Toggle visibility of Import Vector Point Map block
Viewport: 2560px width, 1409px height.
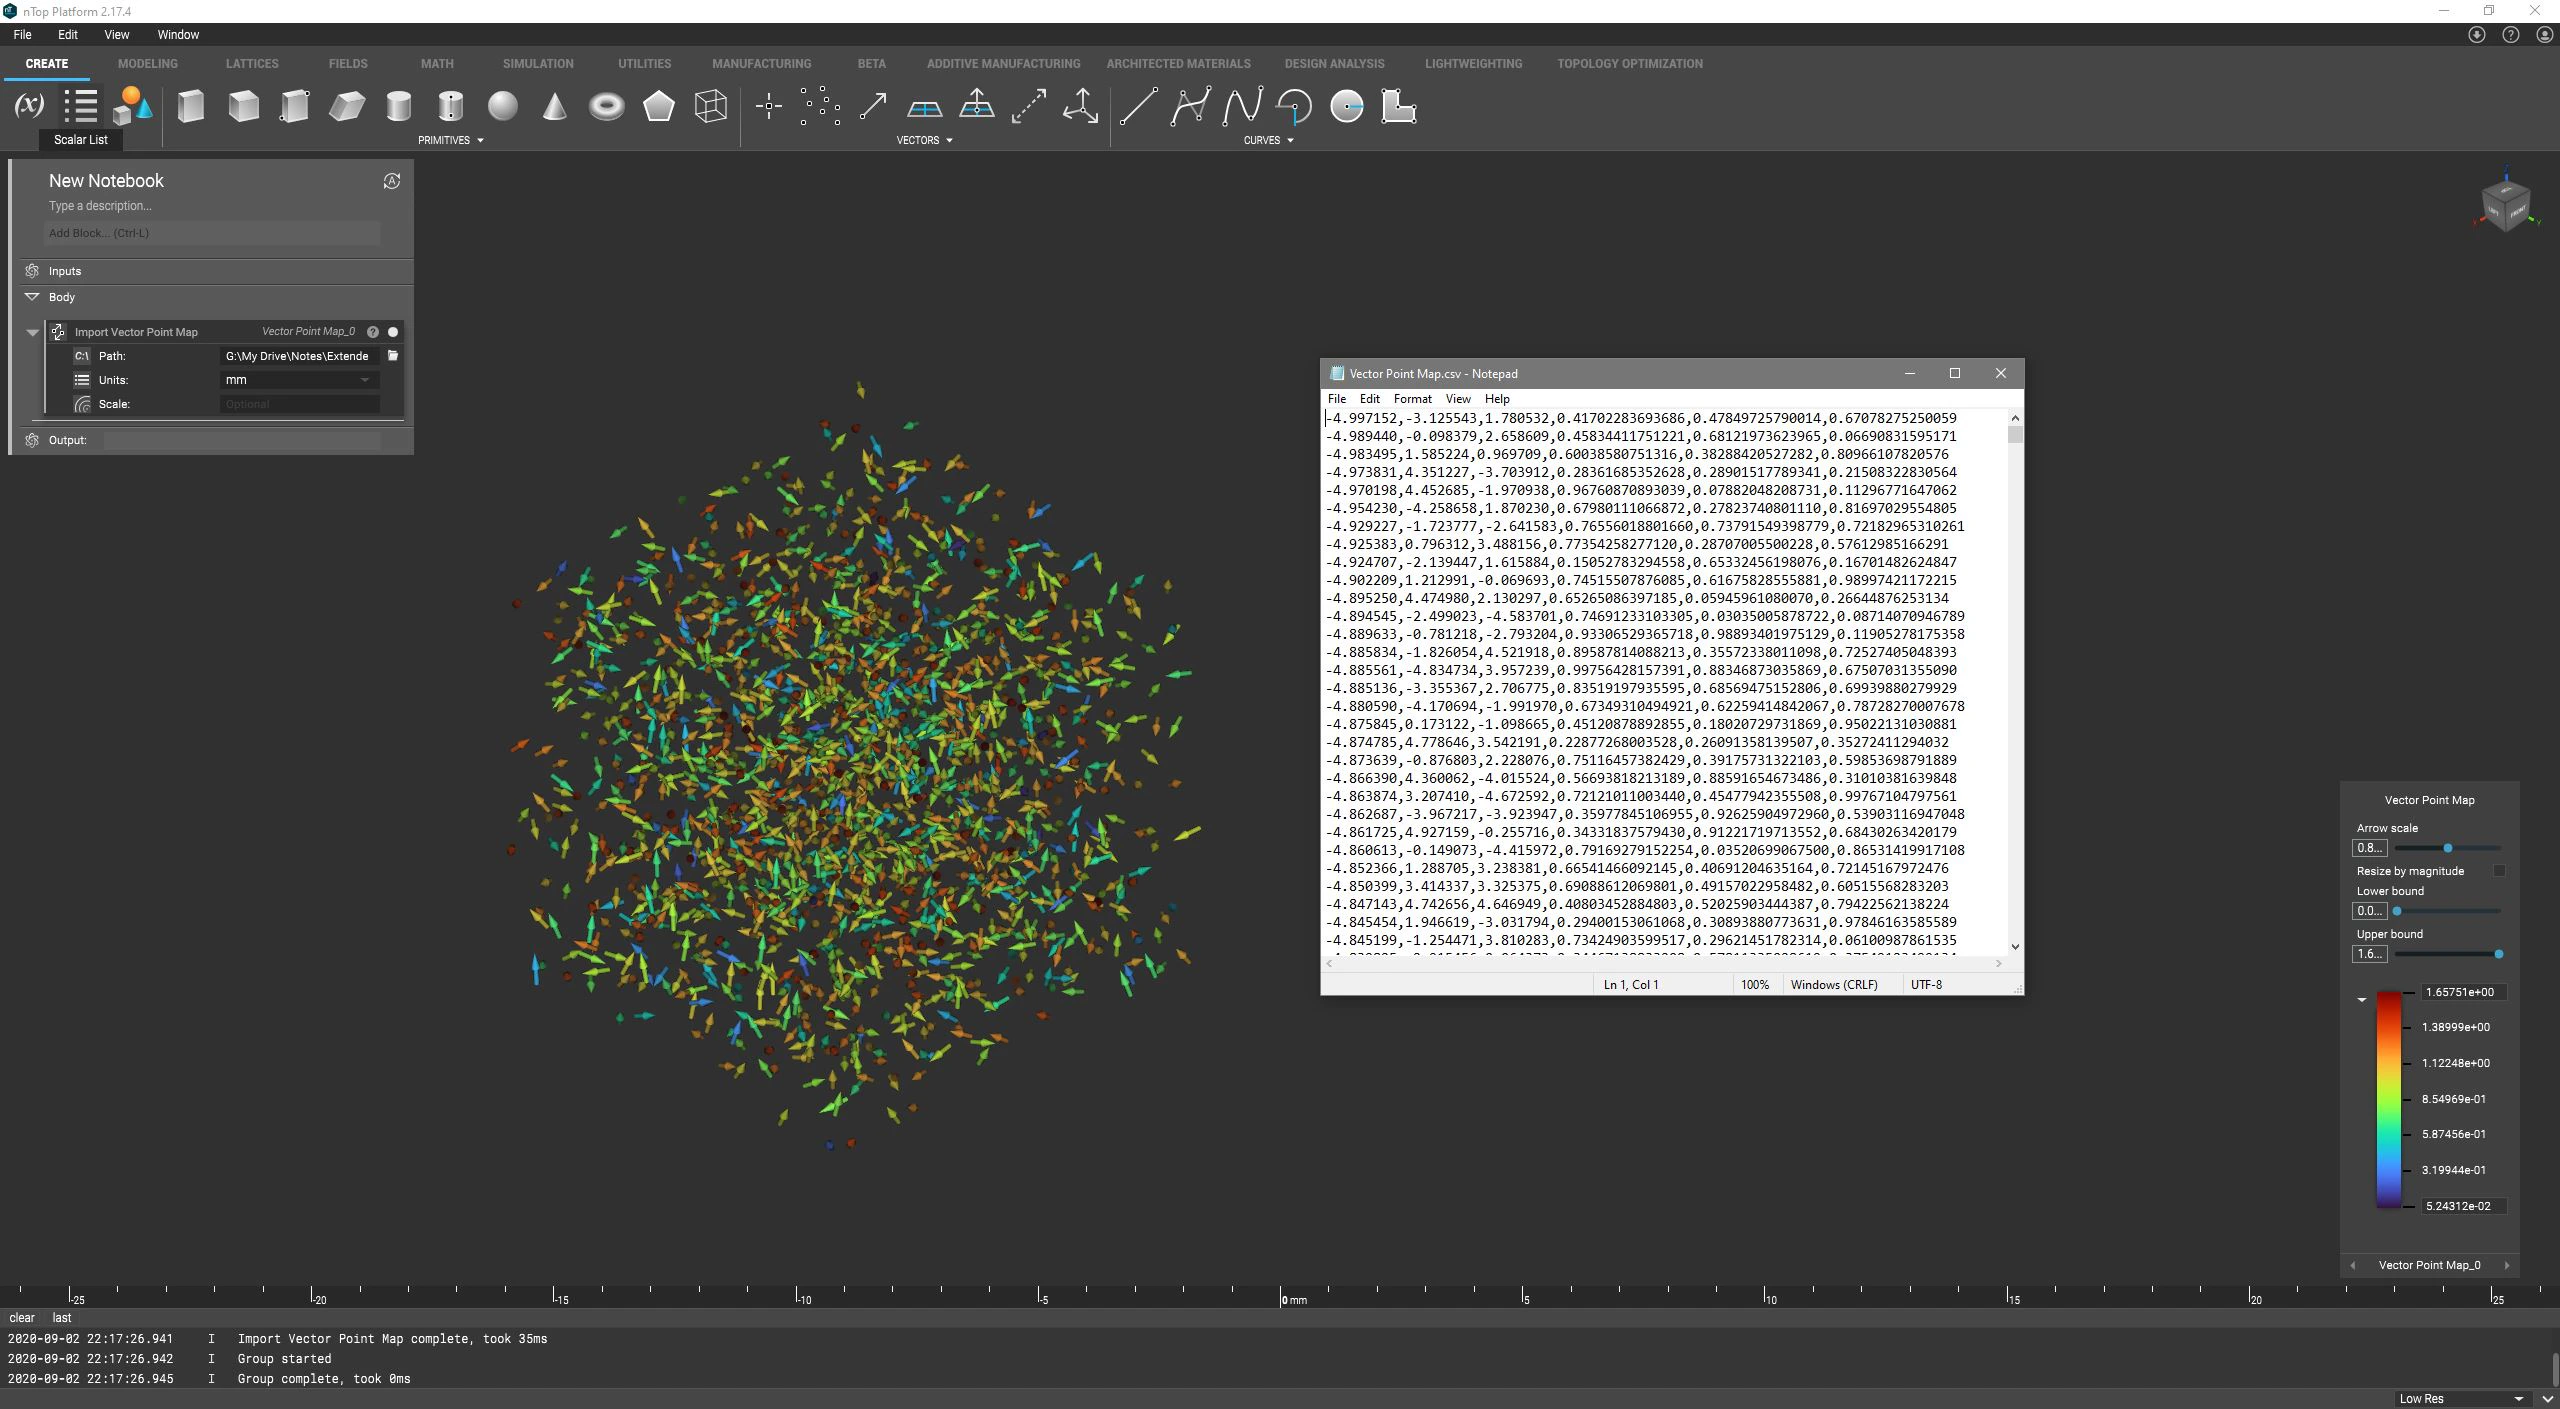[x=392, y=331]
